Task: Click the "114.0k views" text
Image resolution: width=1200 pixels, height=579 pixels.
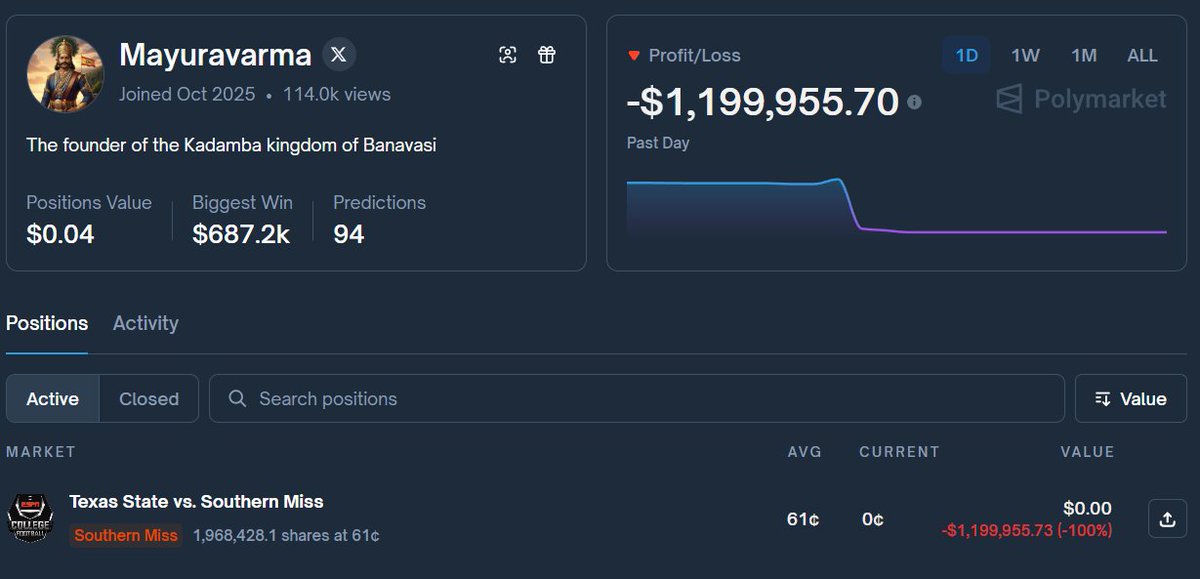Action: coord(337,95)
